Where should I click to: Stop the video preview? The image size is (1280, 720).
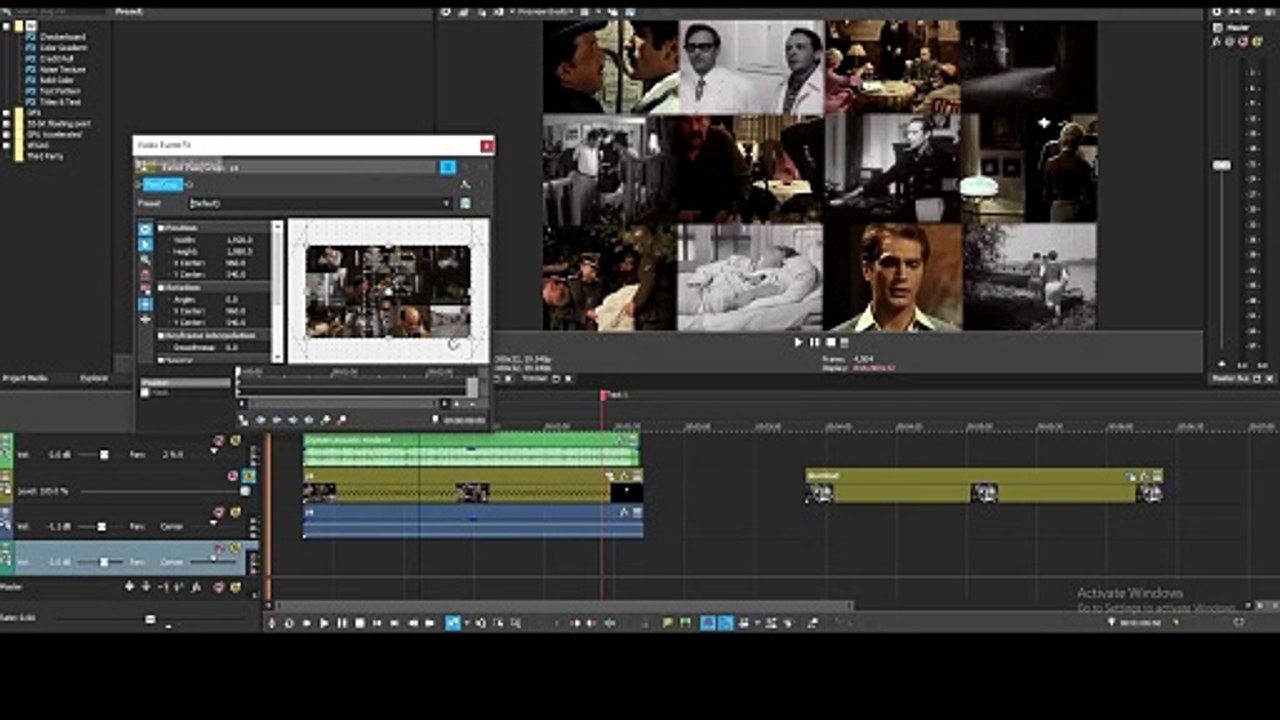point(830,342)
